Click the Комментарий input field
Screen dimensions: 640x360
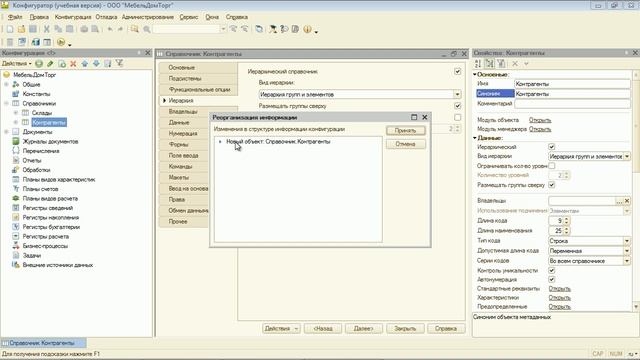pyautogui.click(x=572, y=104)
